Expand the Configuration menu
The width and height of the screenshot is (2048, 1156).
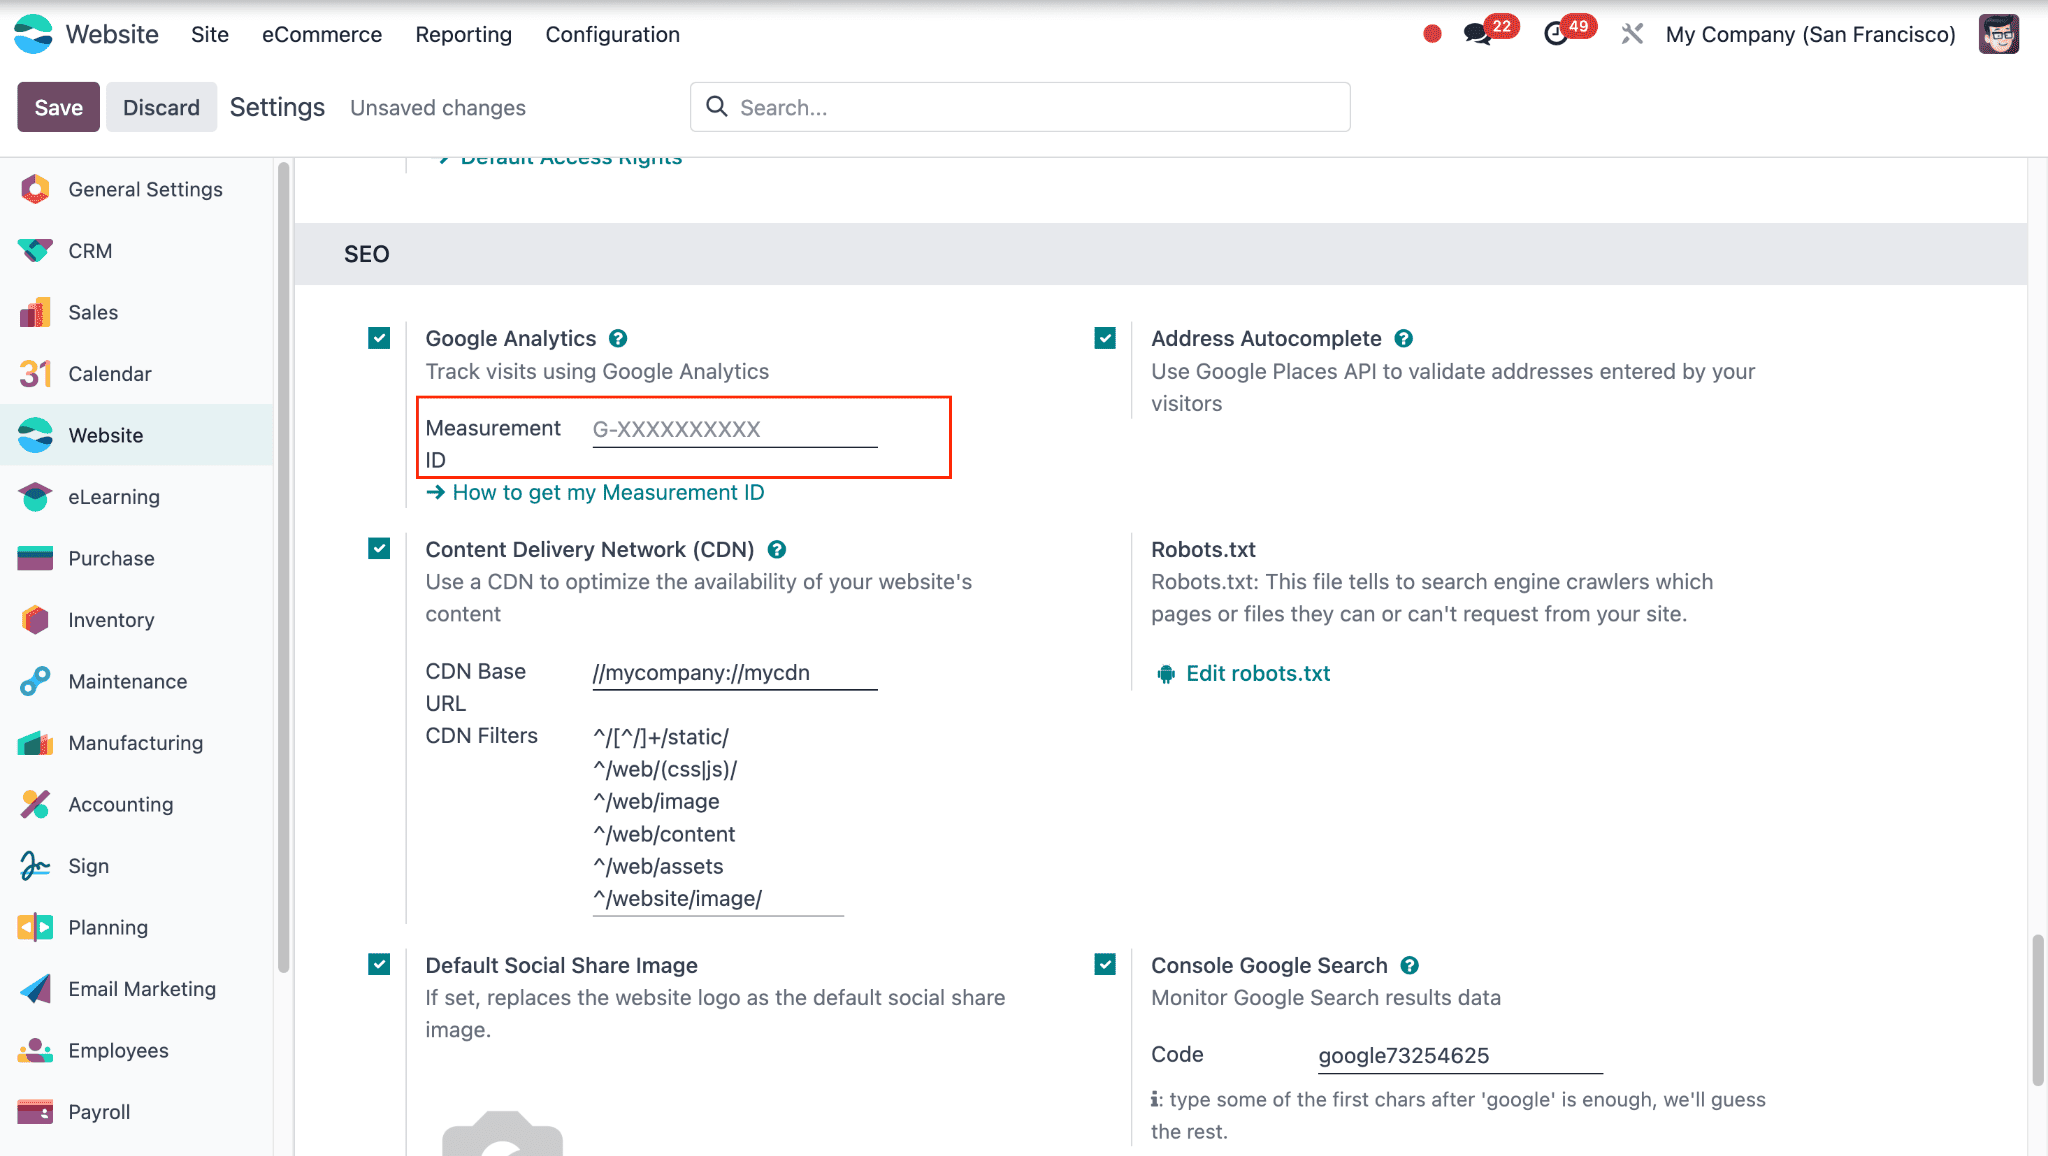(612, 34)
